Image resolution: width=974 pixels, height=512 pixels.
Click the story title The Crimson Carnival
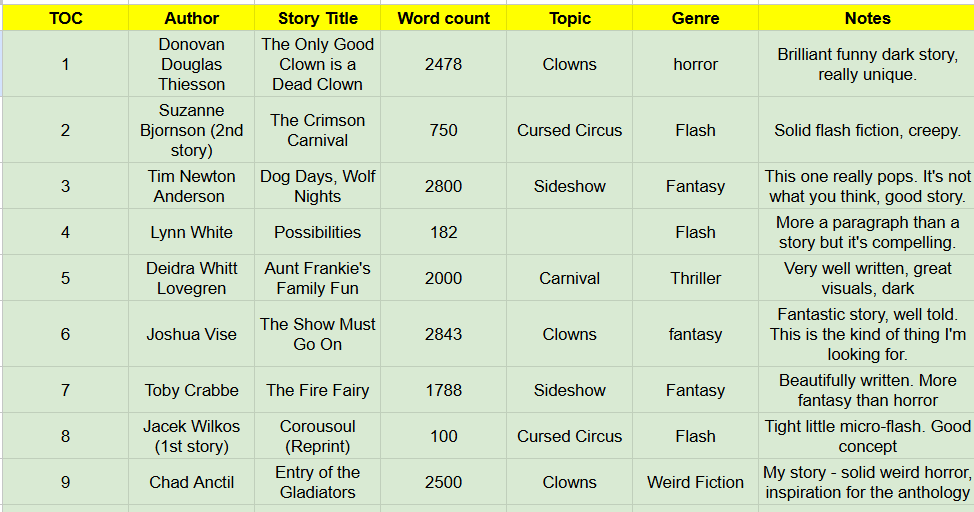(x=317, y=130)
